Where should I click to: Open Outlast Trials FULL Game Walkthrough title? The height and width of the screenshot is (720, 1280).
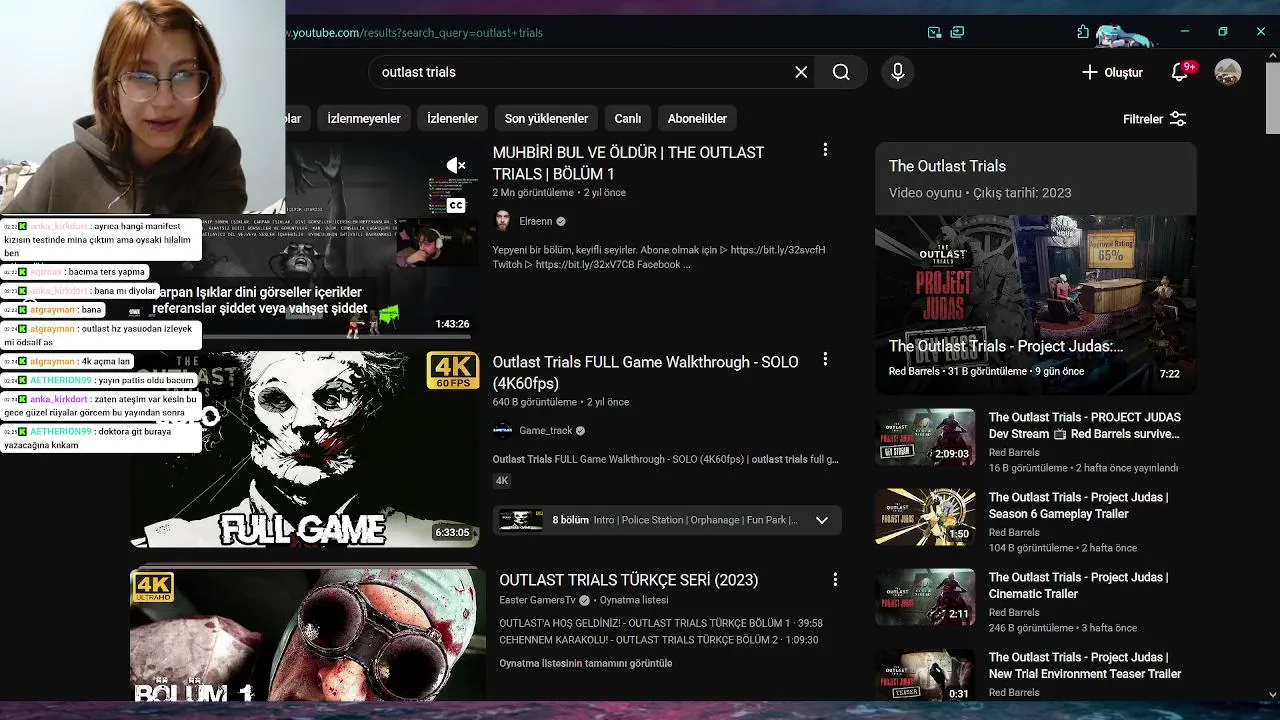pos(645,372)
